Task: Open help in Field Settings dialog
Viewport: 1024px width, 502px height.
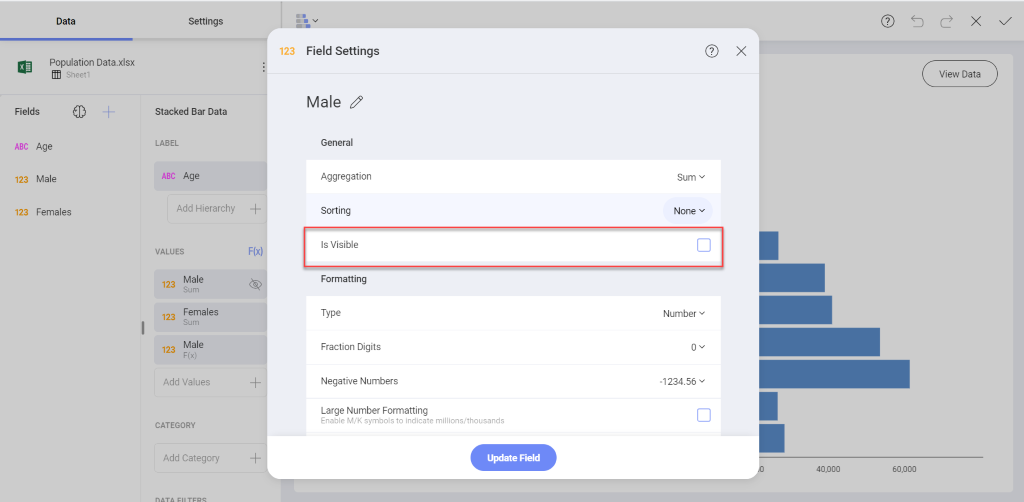Action: tap(712, 51)
